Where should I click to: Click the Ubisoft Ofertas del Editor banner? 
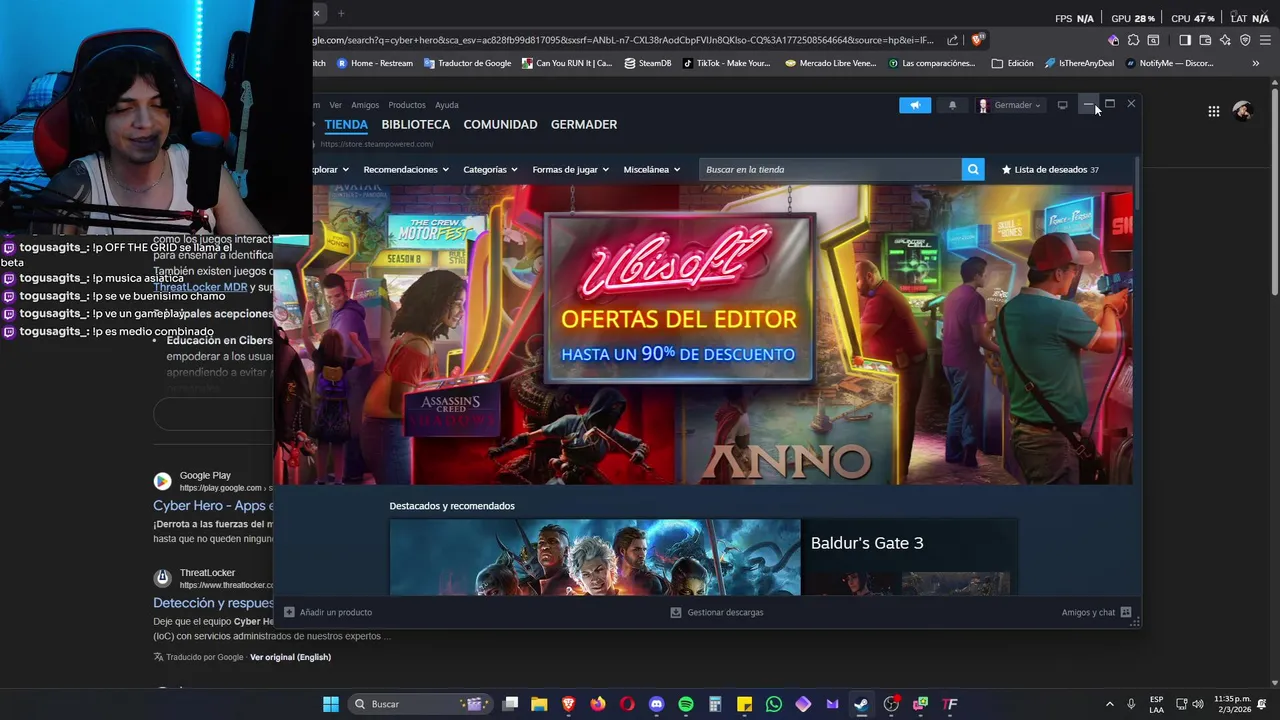[703, 334]
